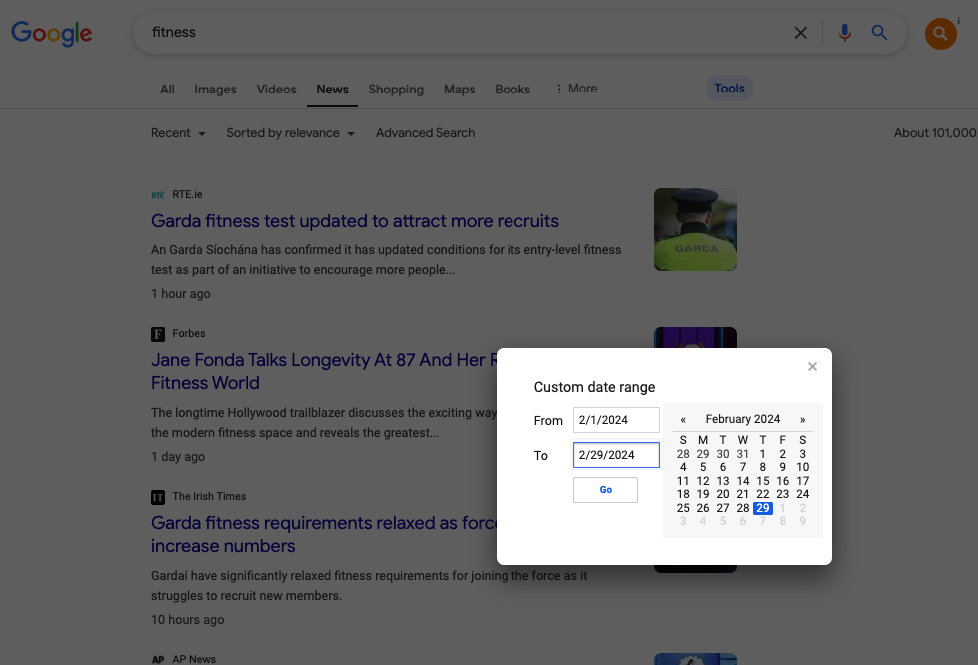Image resolution: width=978 pixels, height=665 pixels.
Task: Select February 6 in the calendar
Action: pyautogui.click(x=723, y=467)
